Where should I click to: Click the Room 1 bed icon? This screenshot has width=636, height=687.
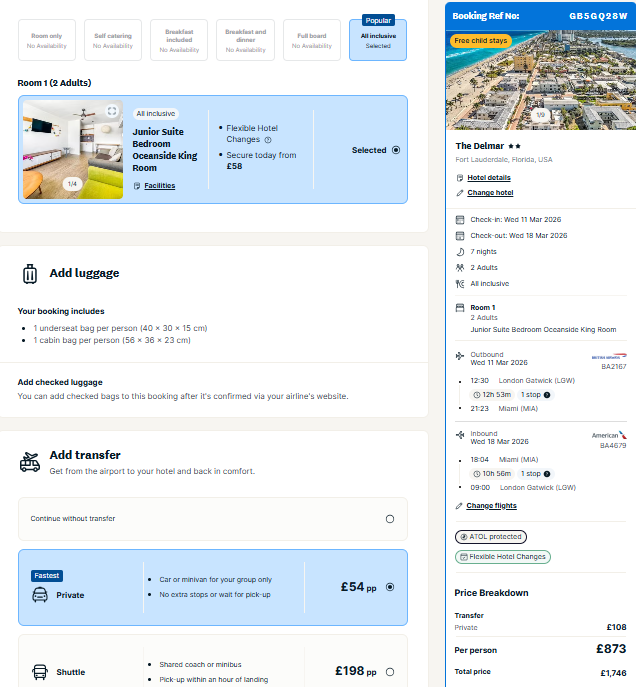(x=460, y=308)
